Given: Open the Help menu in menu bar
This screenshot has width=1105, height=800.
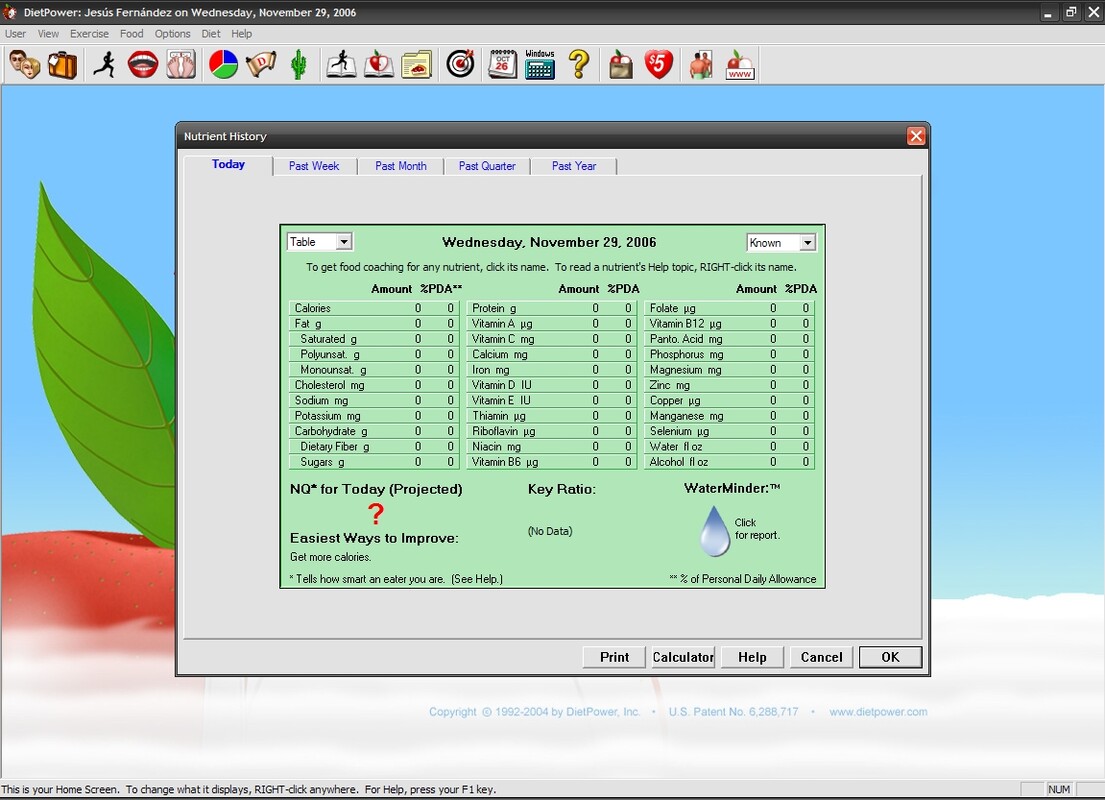Looking at the screenshot, I should 241,34.
